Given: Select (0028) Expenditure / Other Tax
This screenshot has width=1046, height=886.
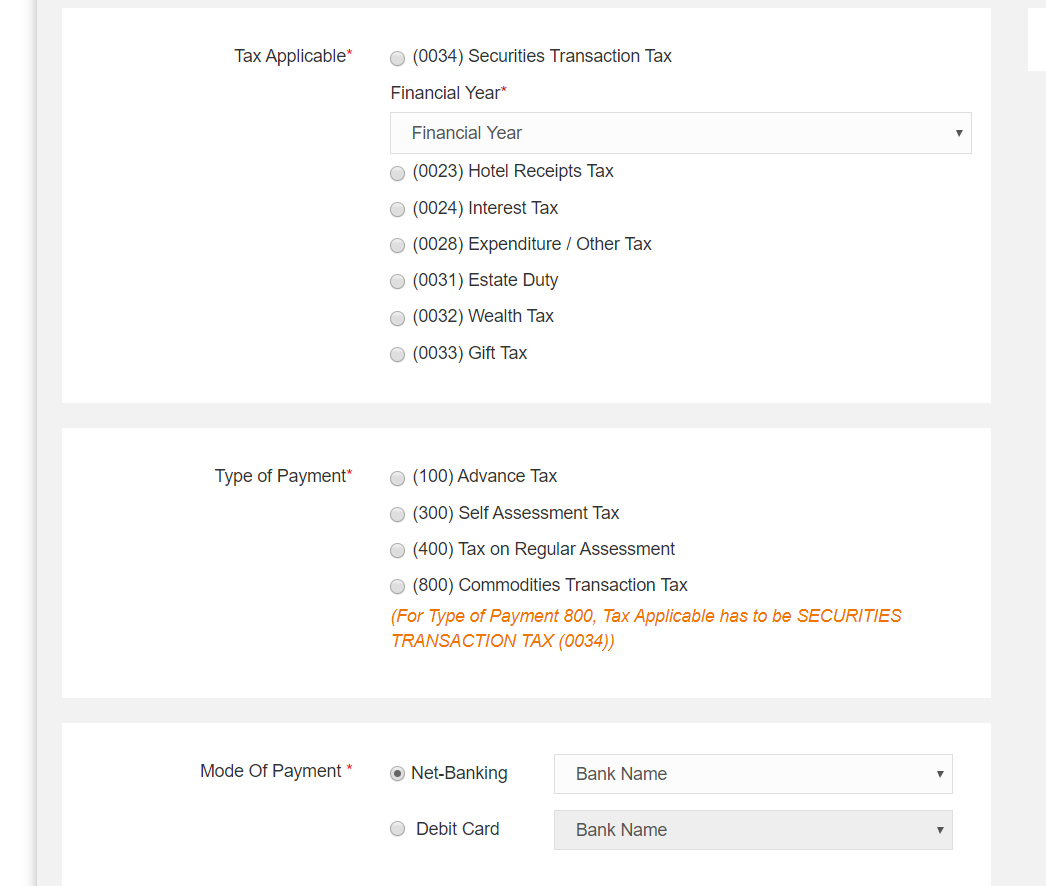Looking at the screenshot, I should 397,245.
